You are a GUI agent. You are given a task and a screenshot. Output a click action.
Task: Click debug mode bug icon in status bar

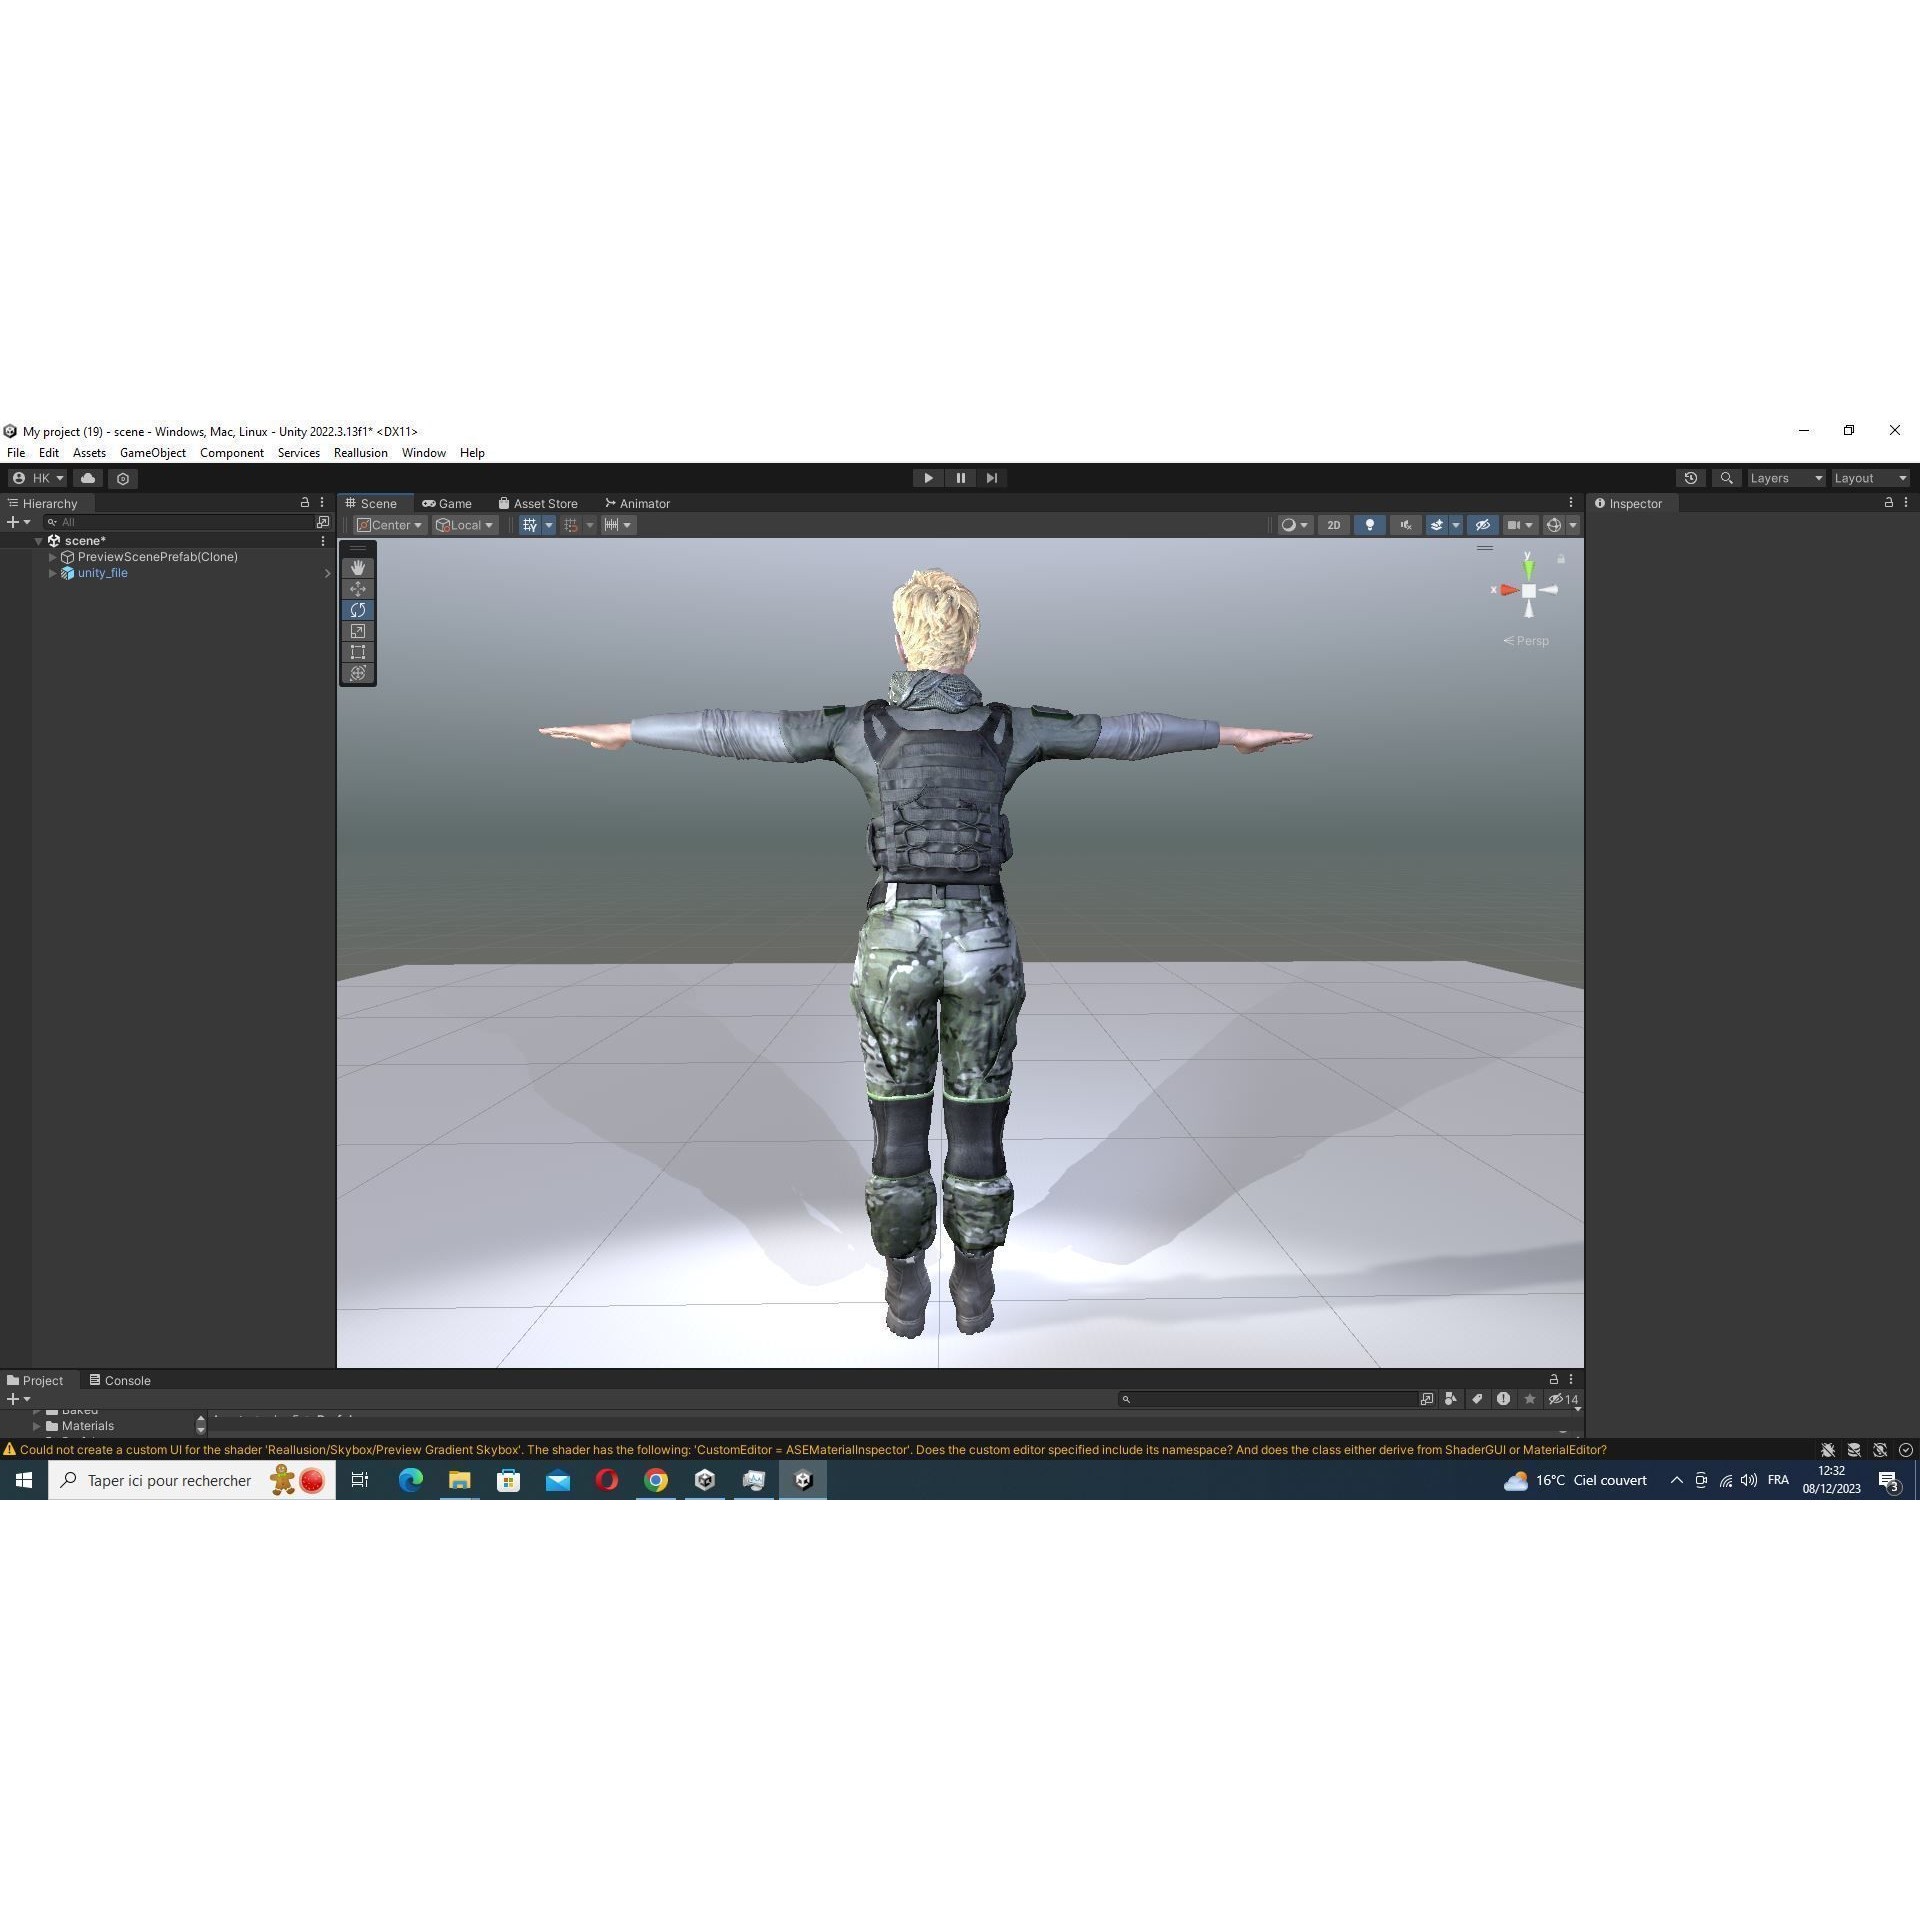pyautogui.click(x=1827, y=1450)
